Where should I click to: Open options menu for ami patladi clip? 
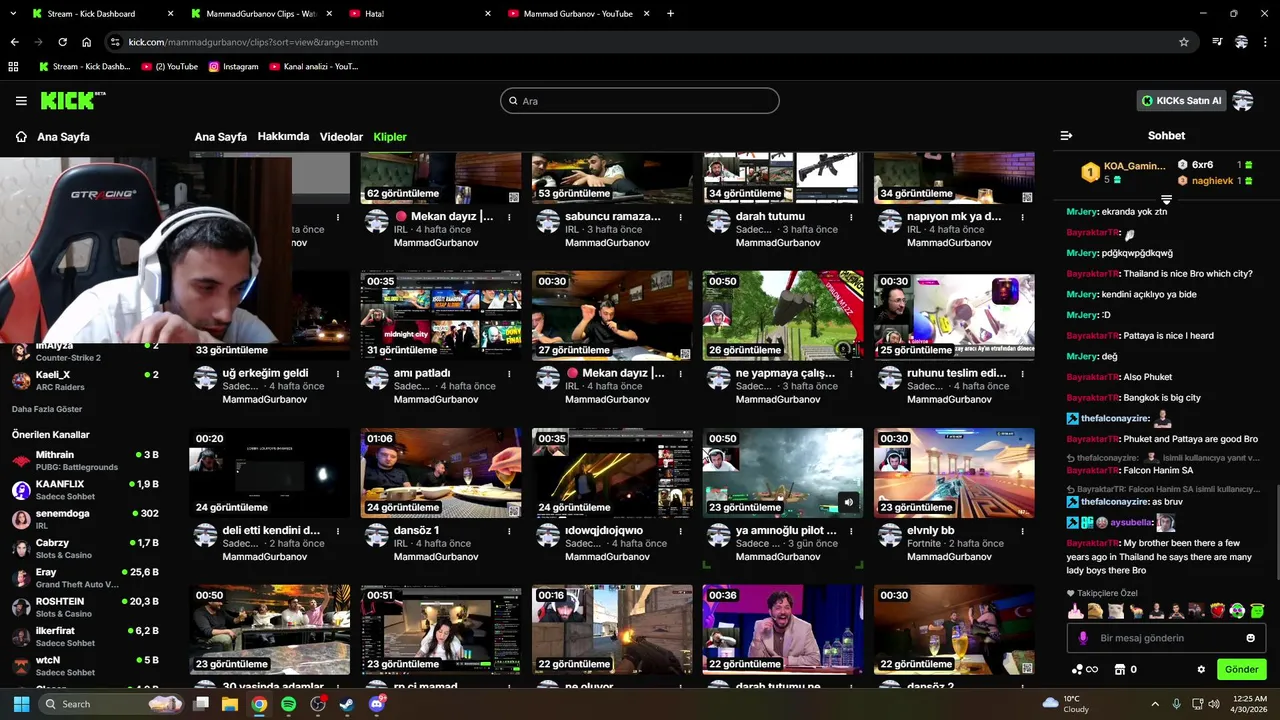click(510, 374)
